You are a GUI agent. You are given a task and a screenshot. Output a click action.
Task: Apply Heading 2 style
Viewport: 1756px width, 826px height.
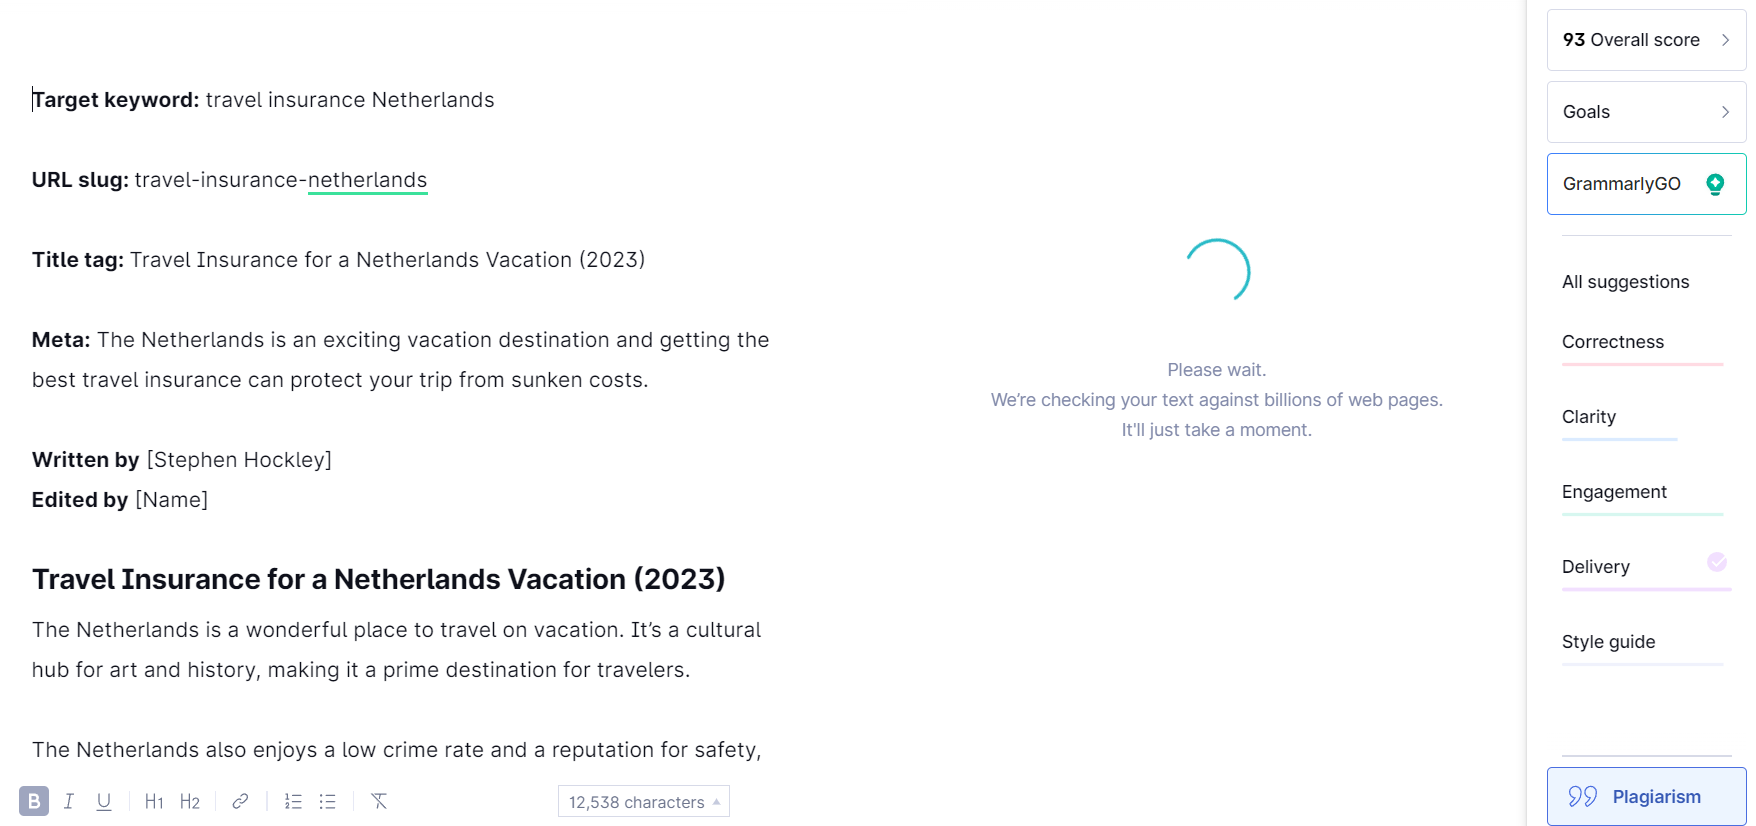click(190, 801)
